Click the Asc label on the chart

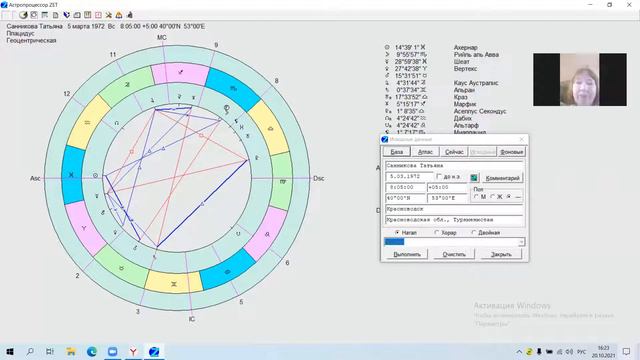click(x=35, y=178)
